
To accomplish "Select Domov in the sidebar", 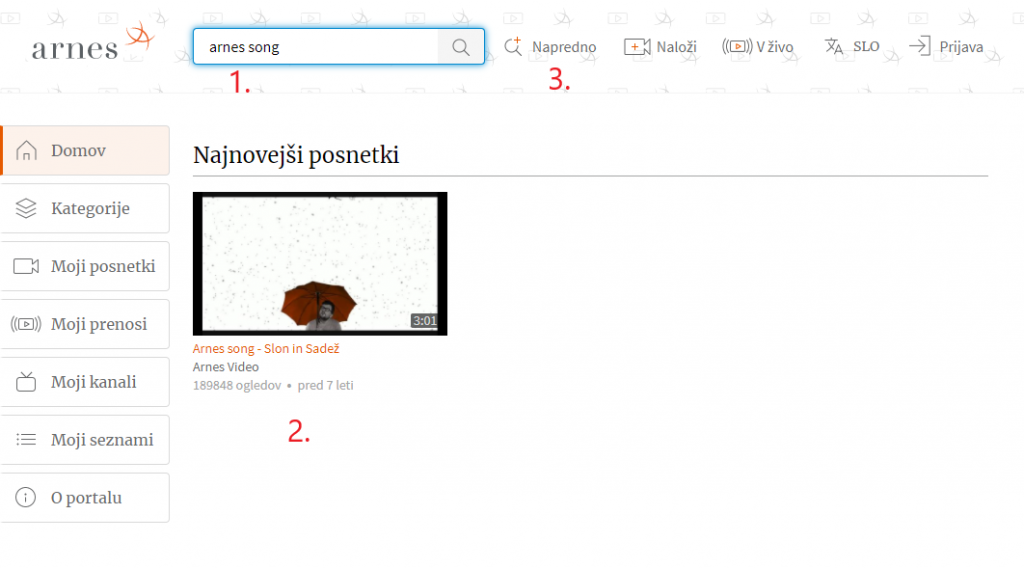I will tap(86, 150).
